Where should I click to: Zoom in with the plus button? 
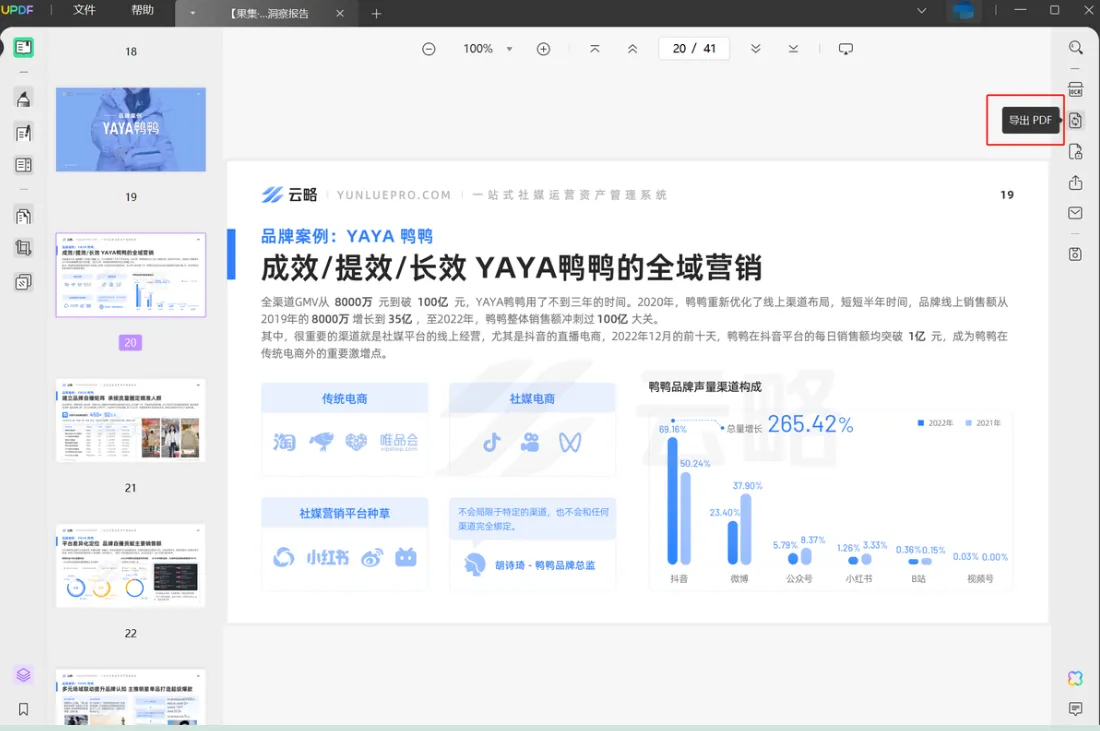point(544,49)
